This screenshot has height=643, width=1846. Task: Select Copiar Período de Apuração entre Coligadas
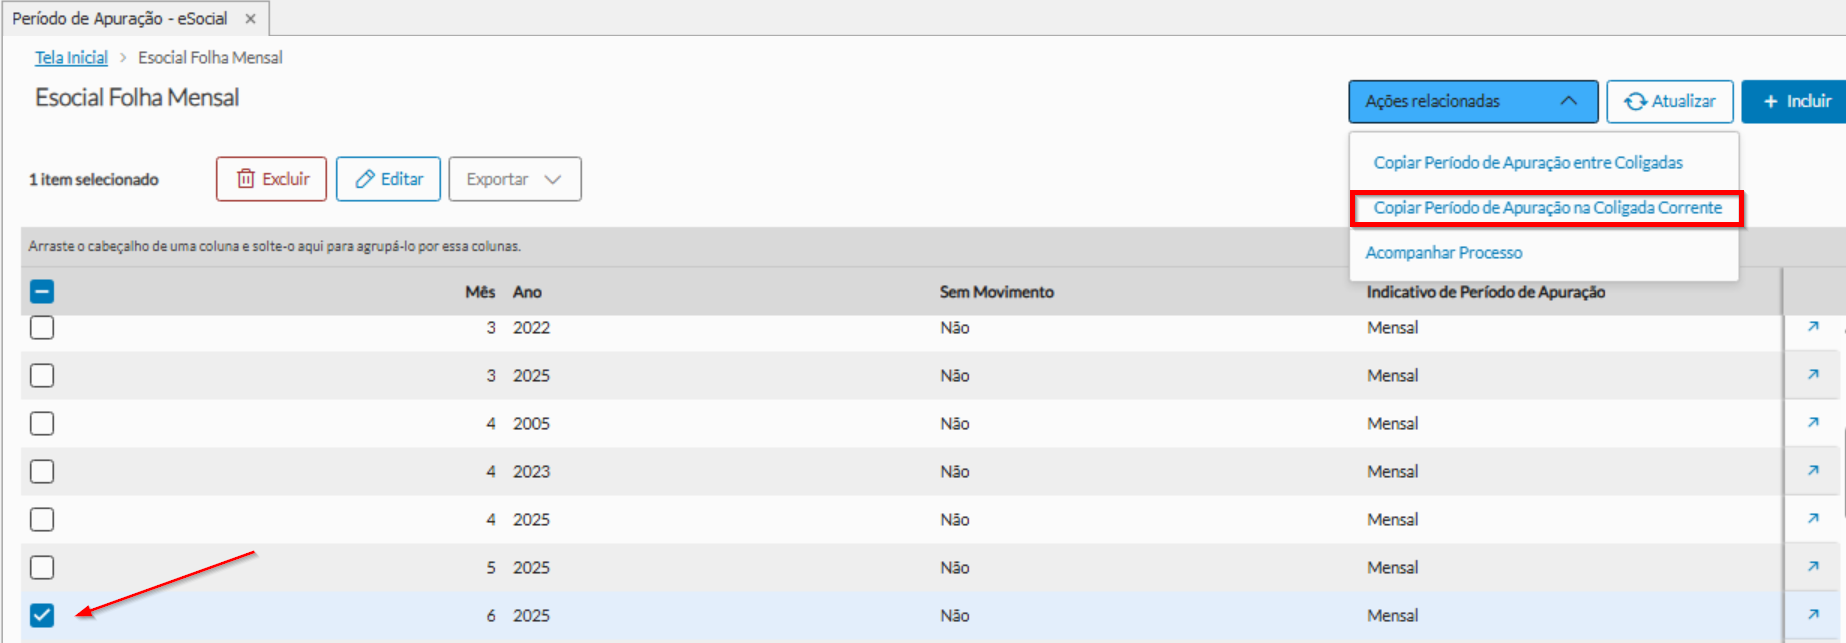[x=1527, y=163]
